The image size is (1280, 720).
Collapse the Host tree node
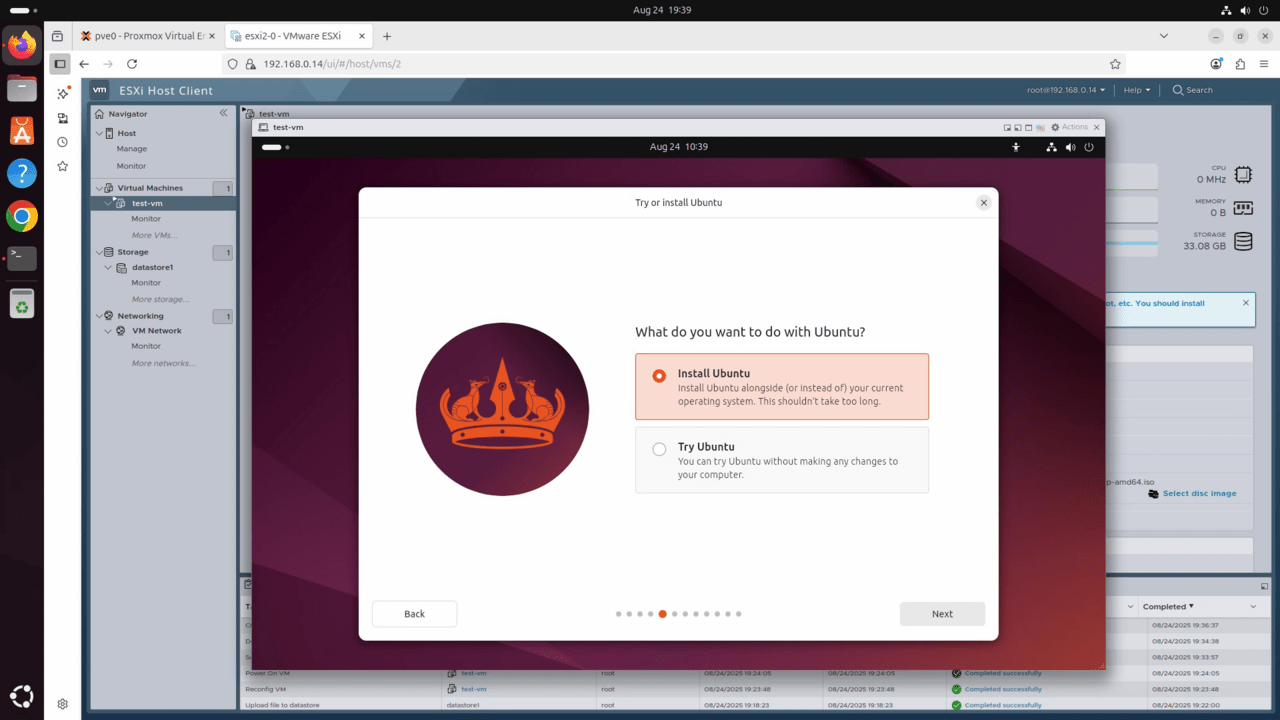pyautogui.click(x=98, y=133)
